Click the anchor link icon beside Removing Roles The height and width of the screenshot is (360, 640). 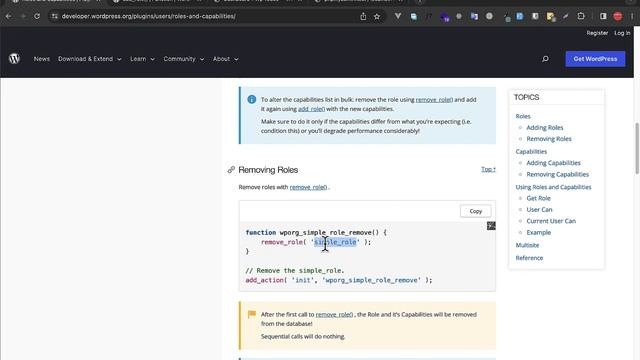coord(231,170)
